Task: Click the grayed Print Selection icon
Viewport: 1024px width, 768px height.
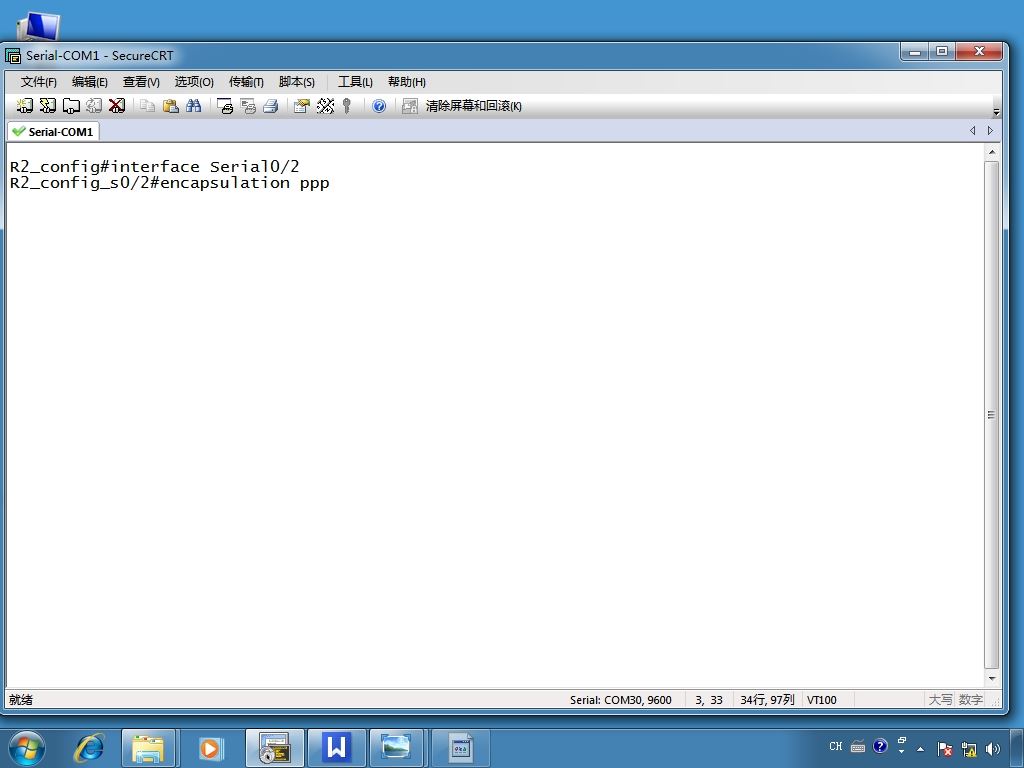Action: (248, 106)
